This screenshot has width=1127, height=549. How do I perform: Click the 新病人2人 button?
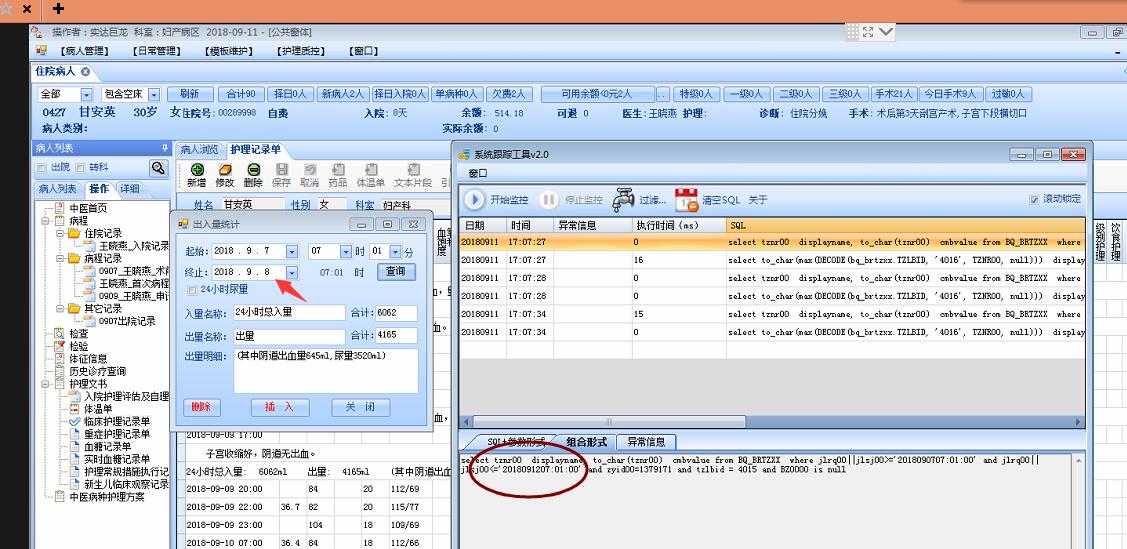[x=344, y=94]
